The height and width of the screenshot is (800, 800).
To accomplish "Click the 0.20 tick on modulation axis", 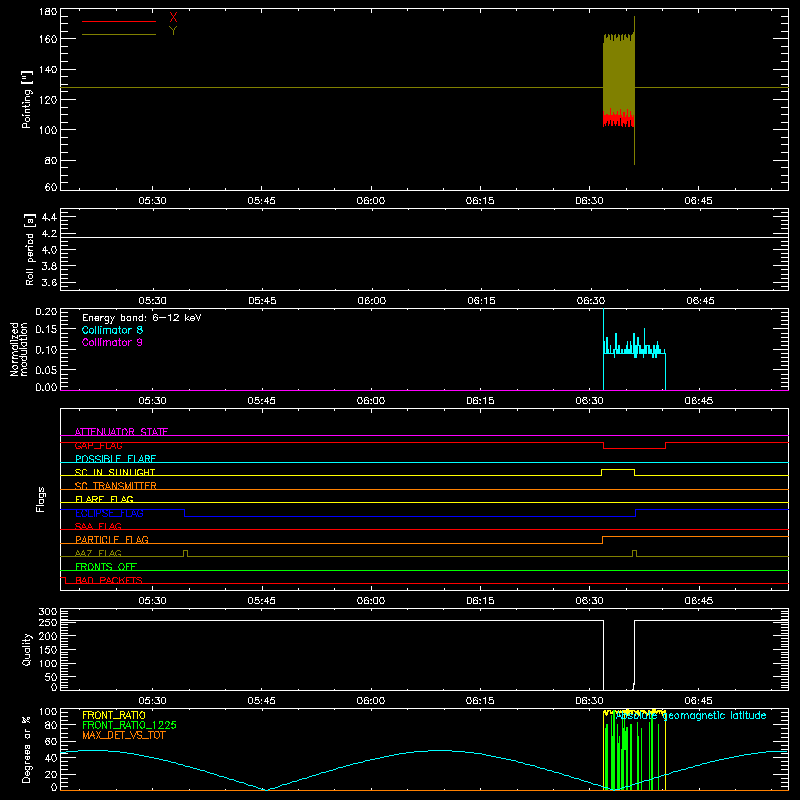I will coord(46,311).
